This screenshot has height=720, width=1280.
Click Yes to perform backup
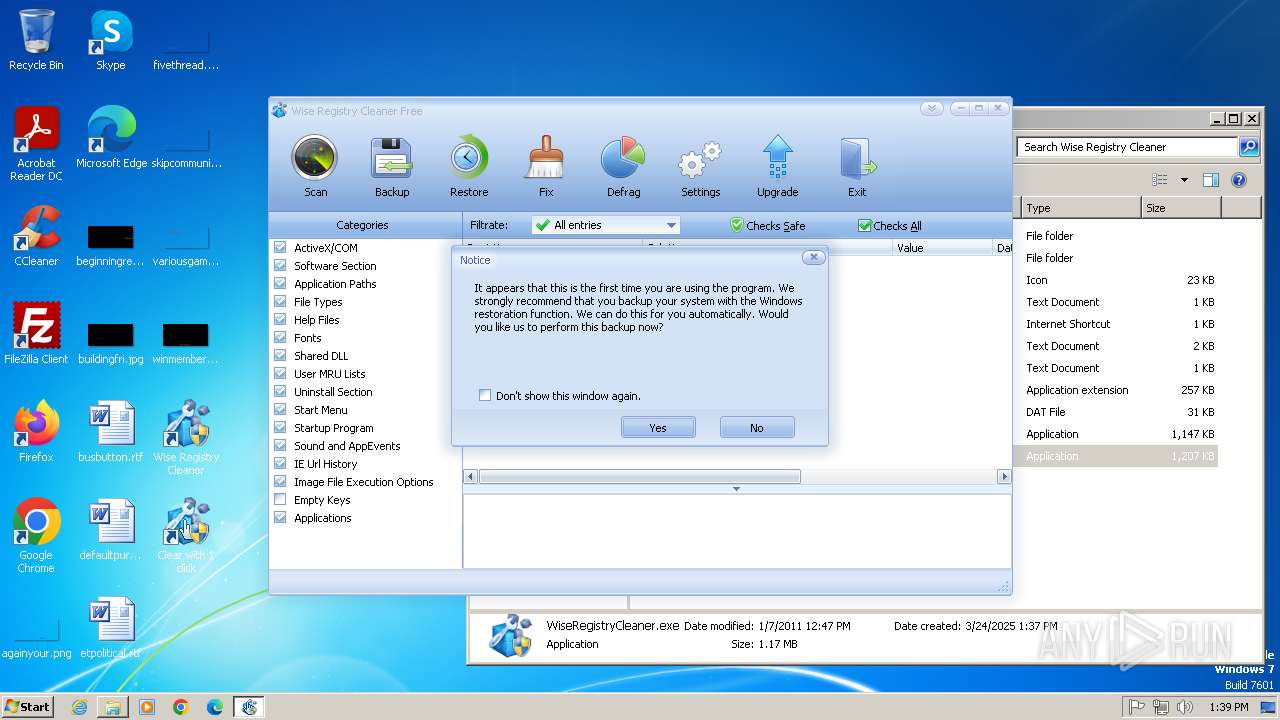[x=658, y=428]
